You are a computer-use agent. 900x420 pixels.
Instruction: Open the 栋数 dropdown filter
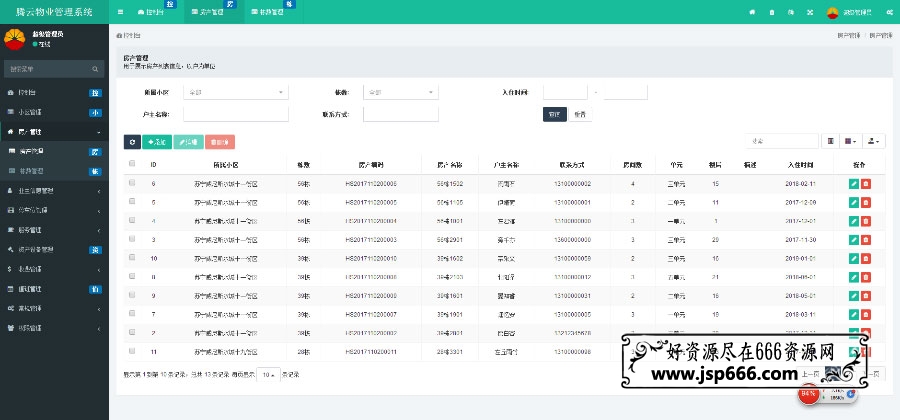tap(400, 92)
